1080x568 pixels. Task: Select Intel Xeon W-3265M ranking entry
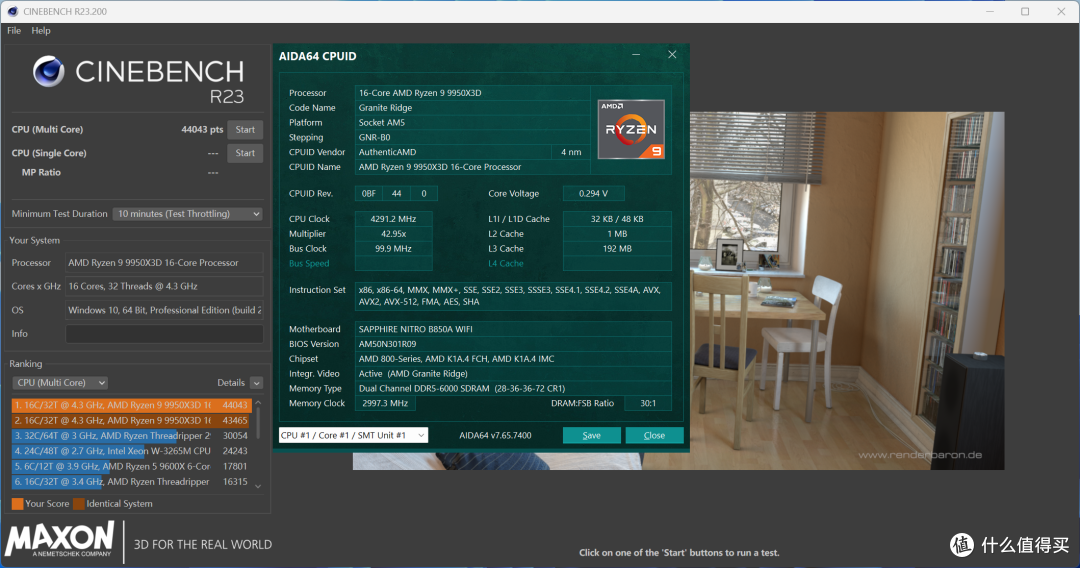click(x=131, y=451)
